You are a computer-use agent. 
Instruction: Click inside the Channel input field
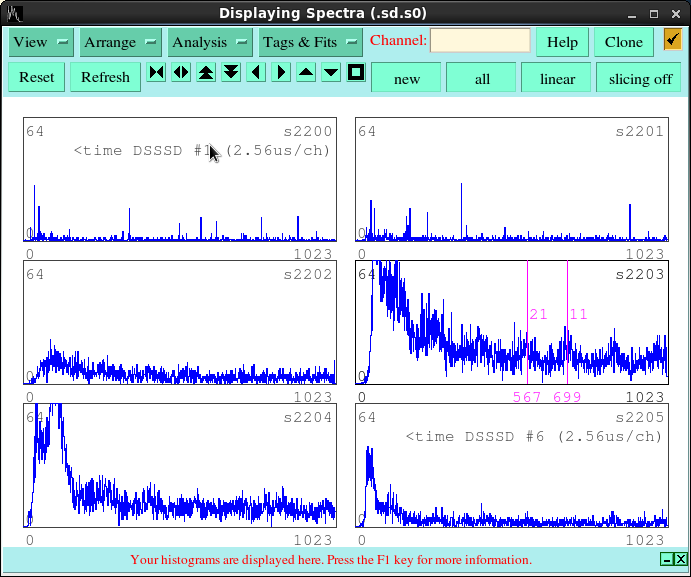click(480, 41)
